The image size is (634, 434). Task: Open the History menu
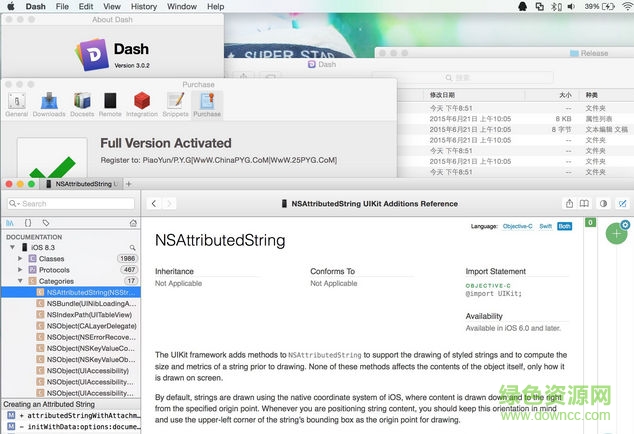(x=144, y=6)
